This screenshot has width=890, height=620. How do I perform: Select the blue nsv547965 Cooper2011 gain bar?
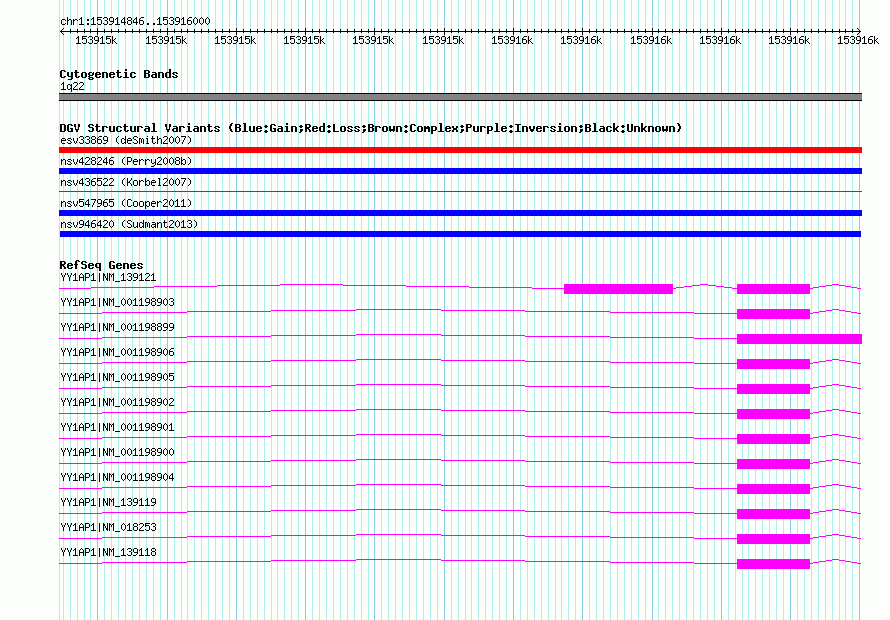pos(460,213)
